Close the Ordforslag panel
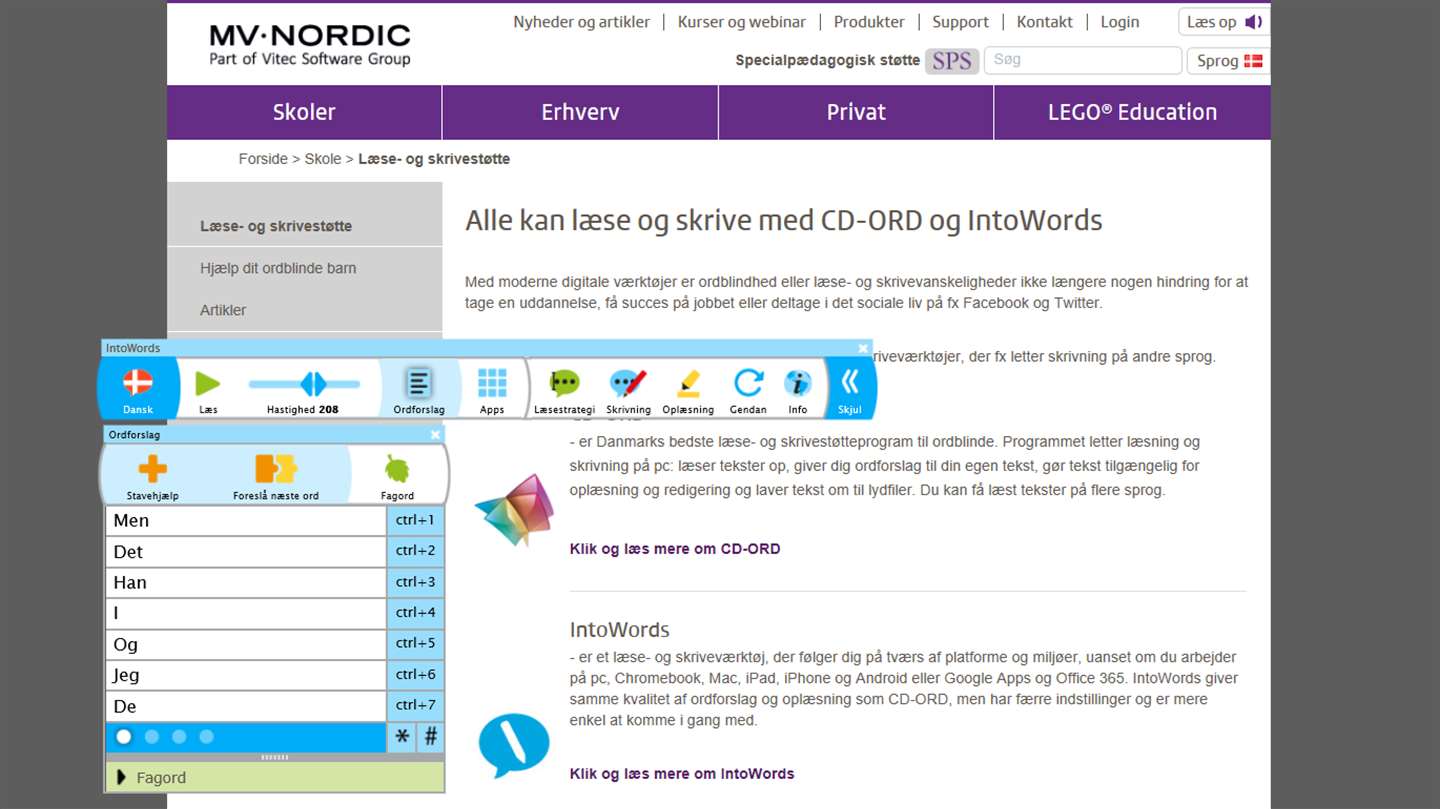 pyautogui.click(x=435, y=435)
